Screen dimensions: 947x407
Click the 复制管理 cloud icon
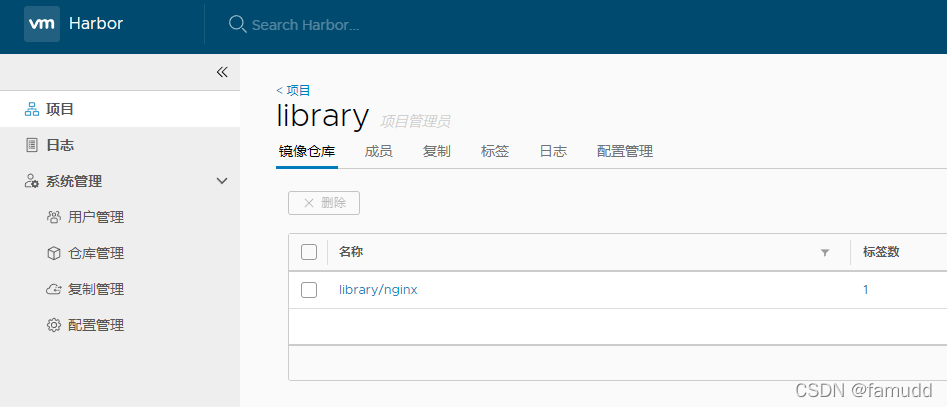tap(54, 289)
